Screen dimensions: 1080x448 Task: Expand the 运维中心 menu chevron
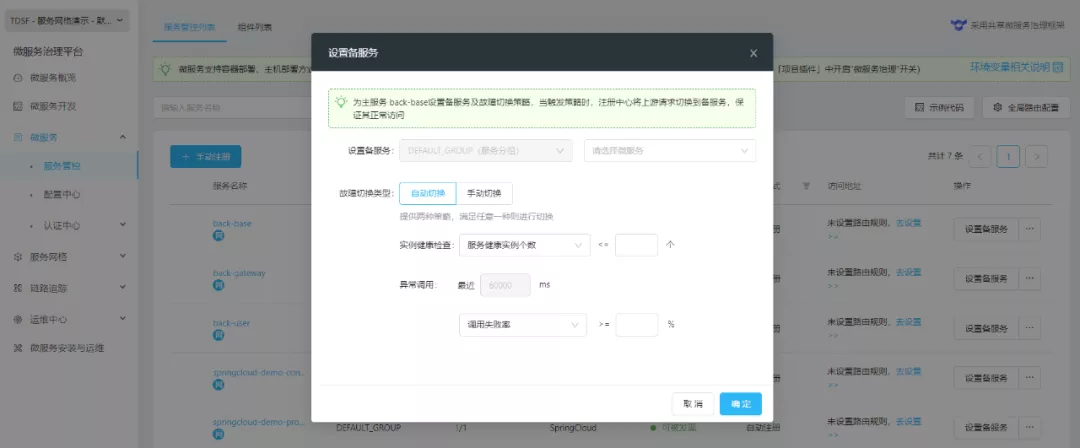click(x=123, y=320)
